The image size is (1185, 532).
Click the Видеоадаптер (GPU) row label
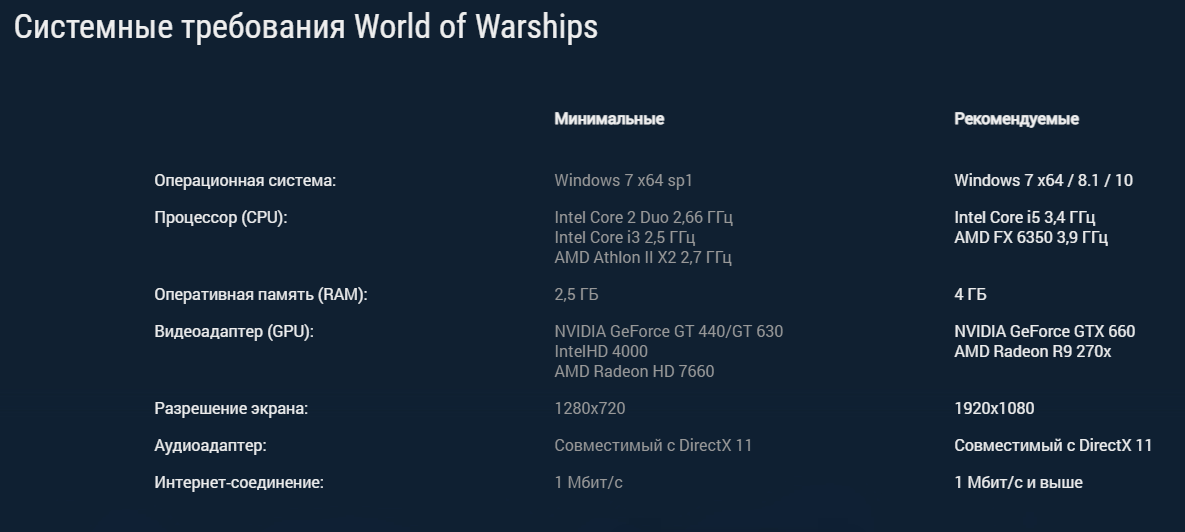(234, 332)
